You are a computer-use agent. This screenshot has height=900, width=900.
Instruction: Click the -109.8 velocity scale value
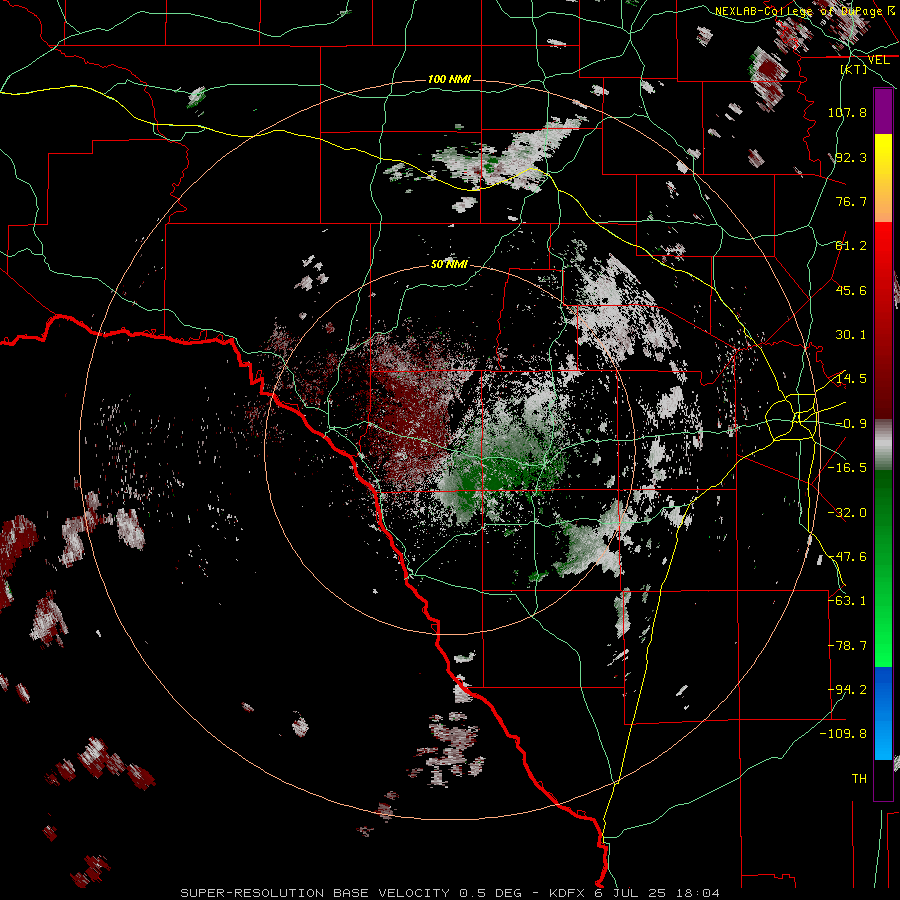point(844,734)
